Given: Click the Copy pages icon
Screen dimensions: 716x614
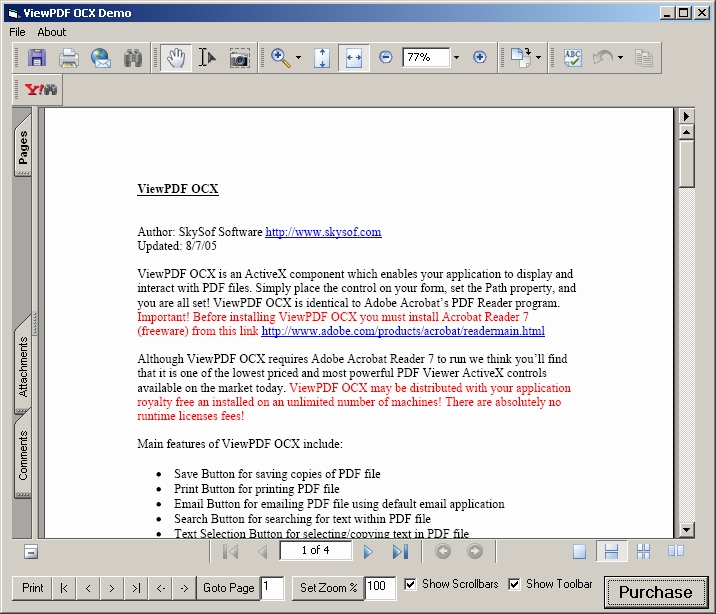Looking at the screenshot, I should 644,58.
